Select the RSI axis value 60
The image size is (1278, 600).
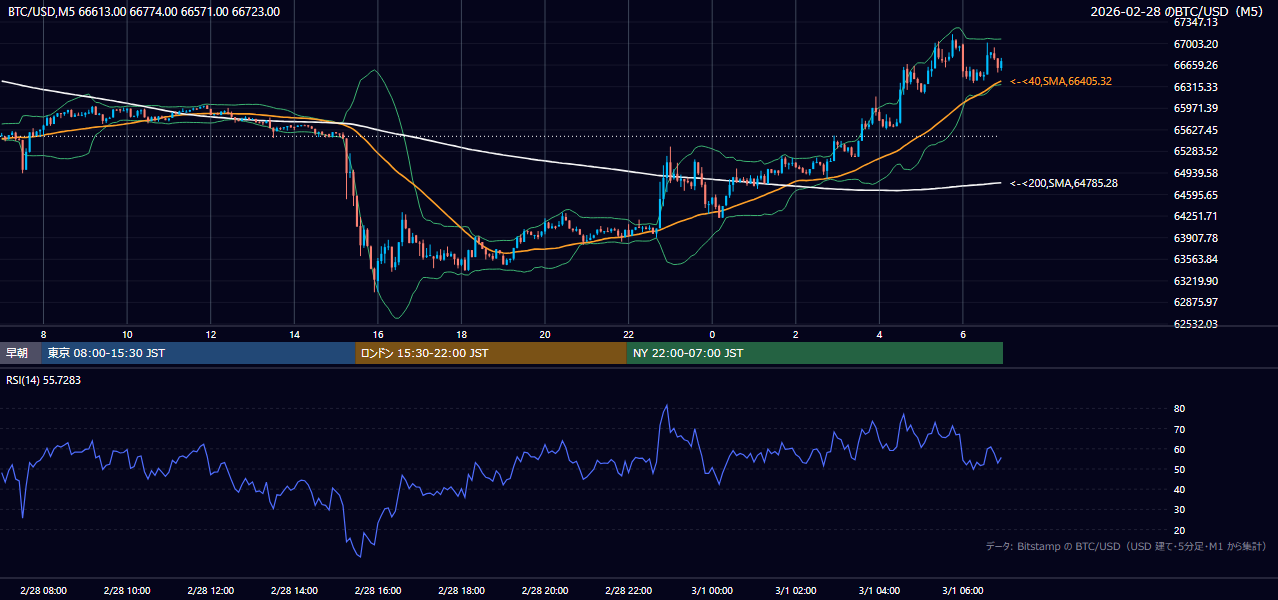pos(1179,449)
